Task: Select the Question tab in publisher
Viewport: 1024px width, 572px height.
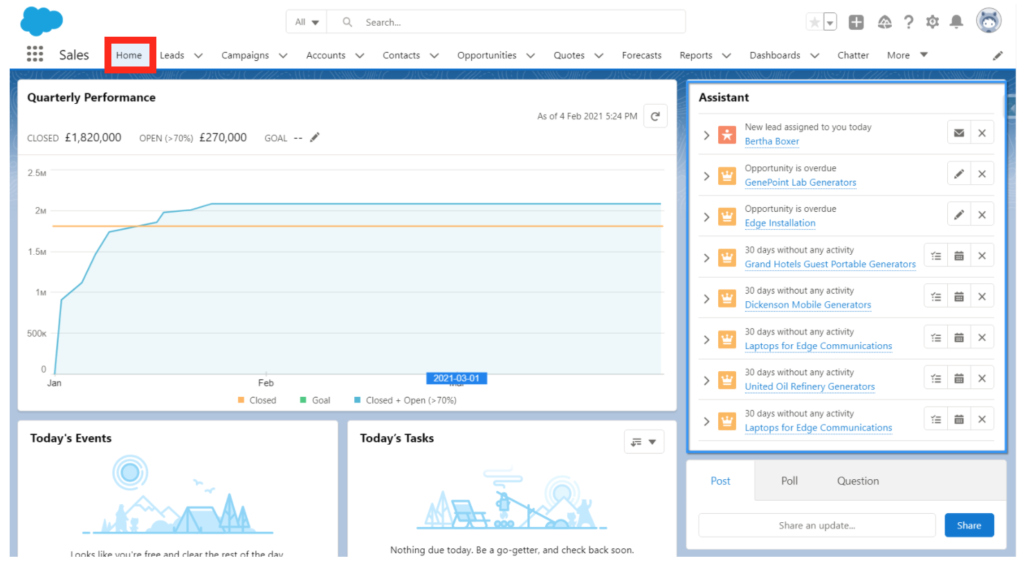Action: pos(857,481)
